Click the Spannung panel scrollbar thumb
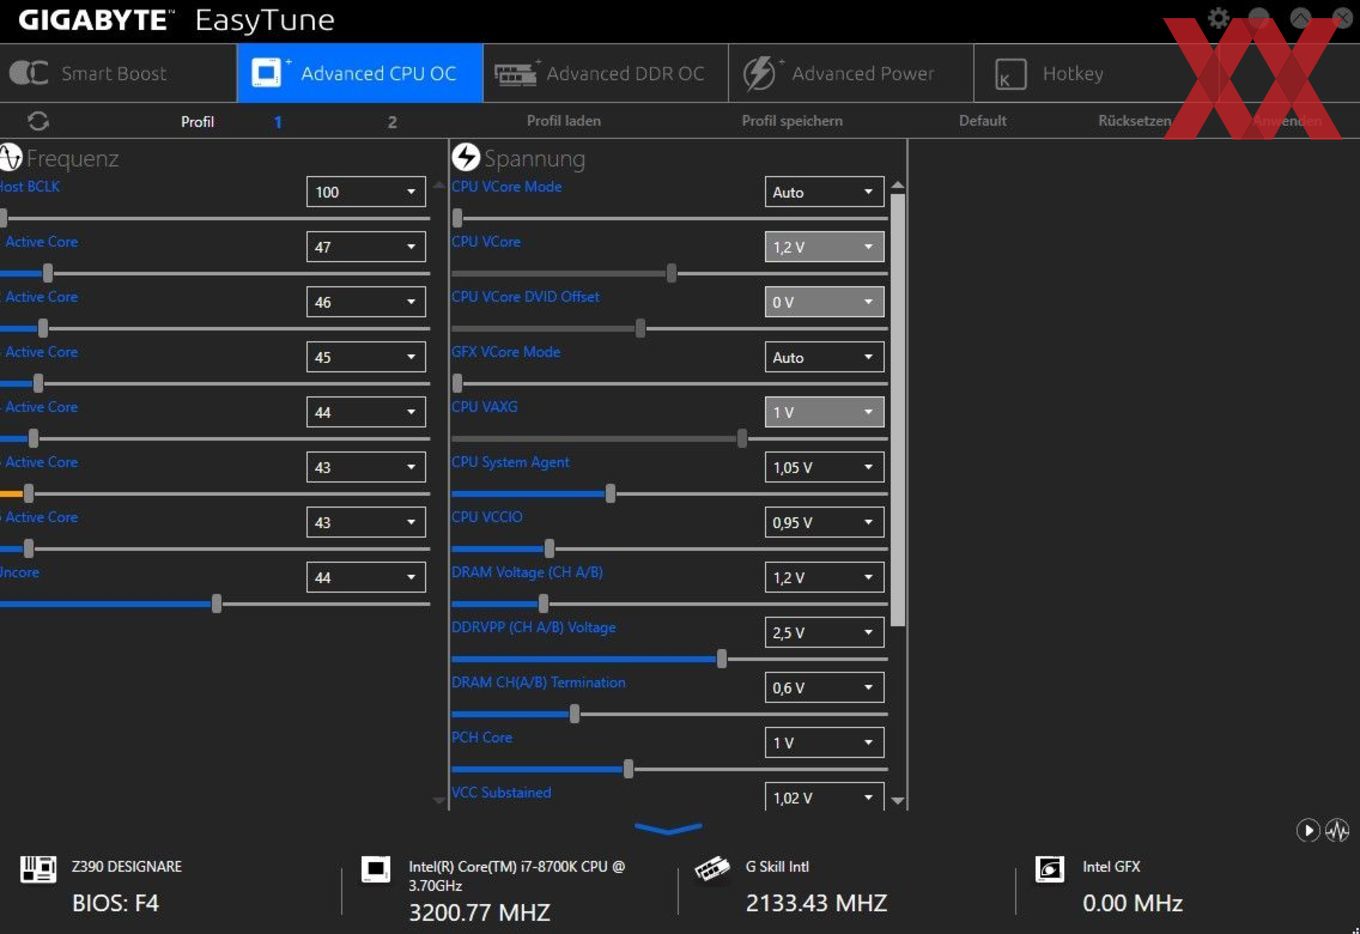The height and width of the screenshot is (934, 1360). tap(898, 410)
